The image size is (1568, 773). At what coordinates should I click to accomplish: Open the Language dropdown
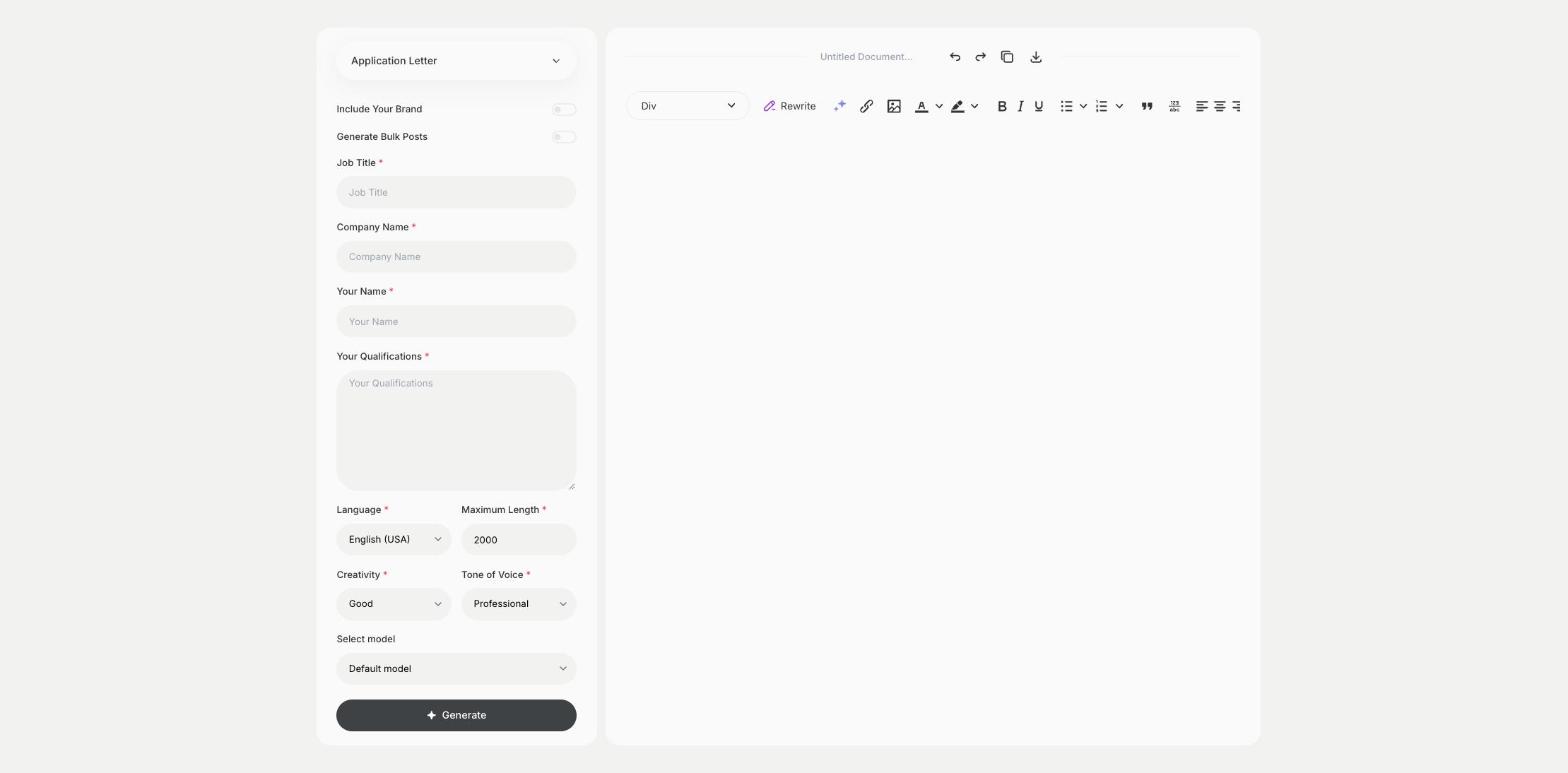pos(394,540)
